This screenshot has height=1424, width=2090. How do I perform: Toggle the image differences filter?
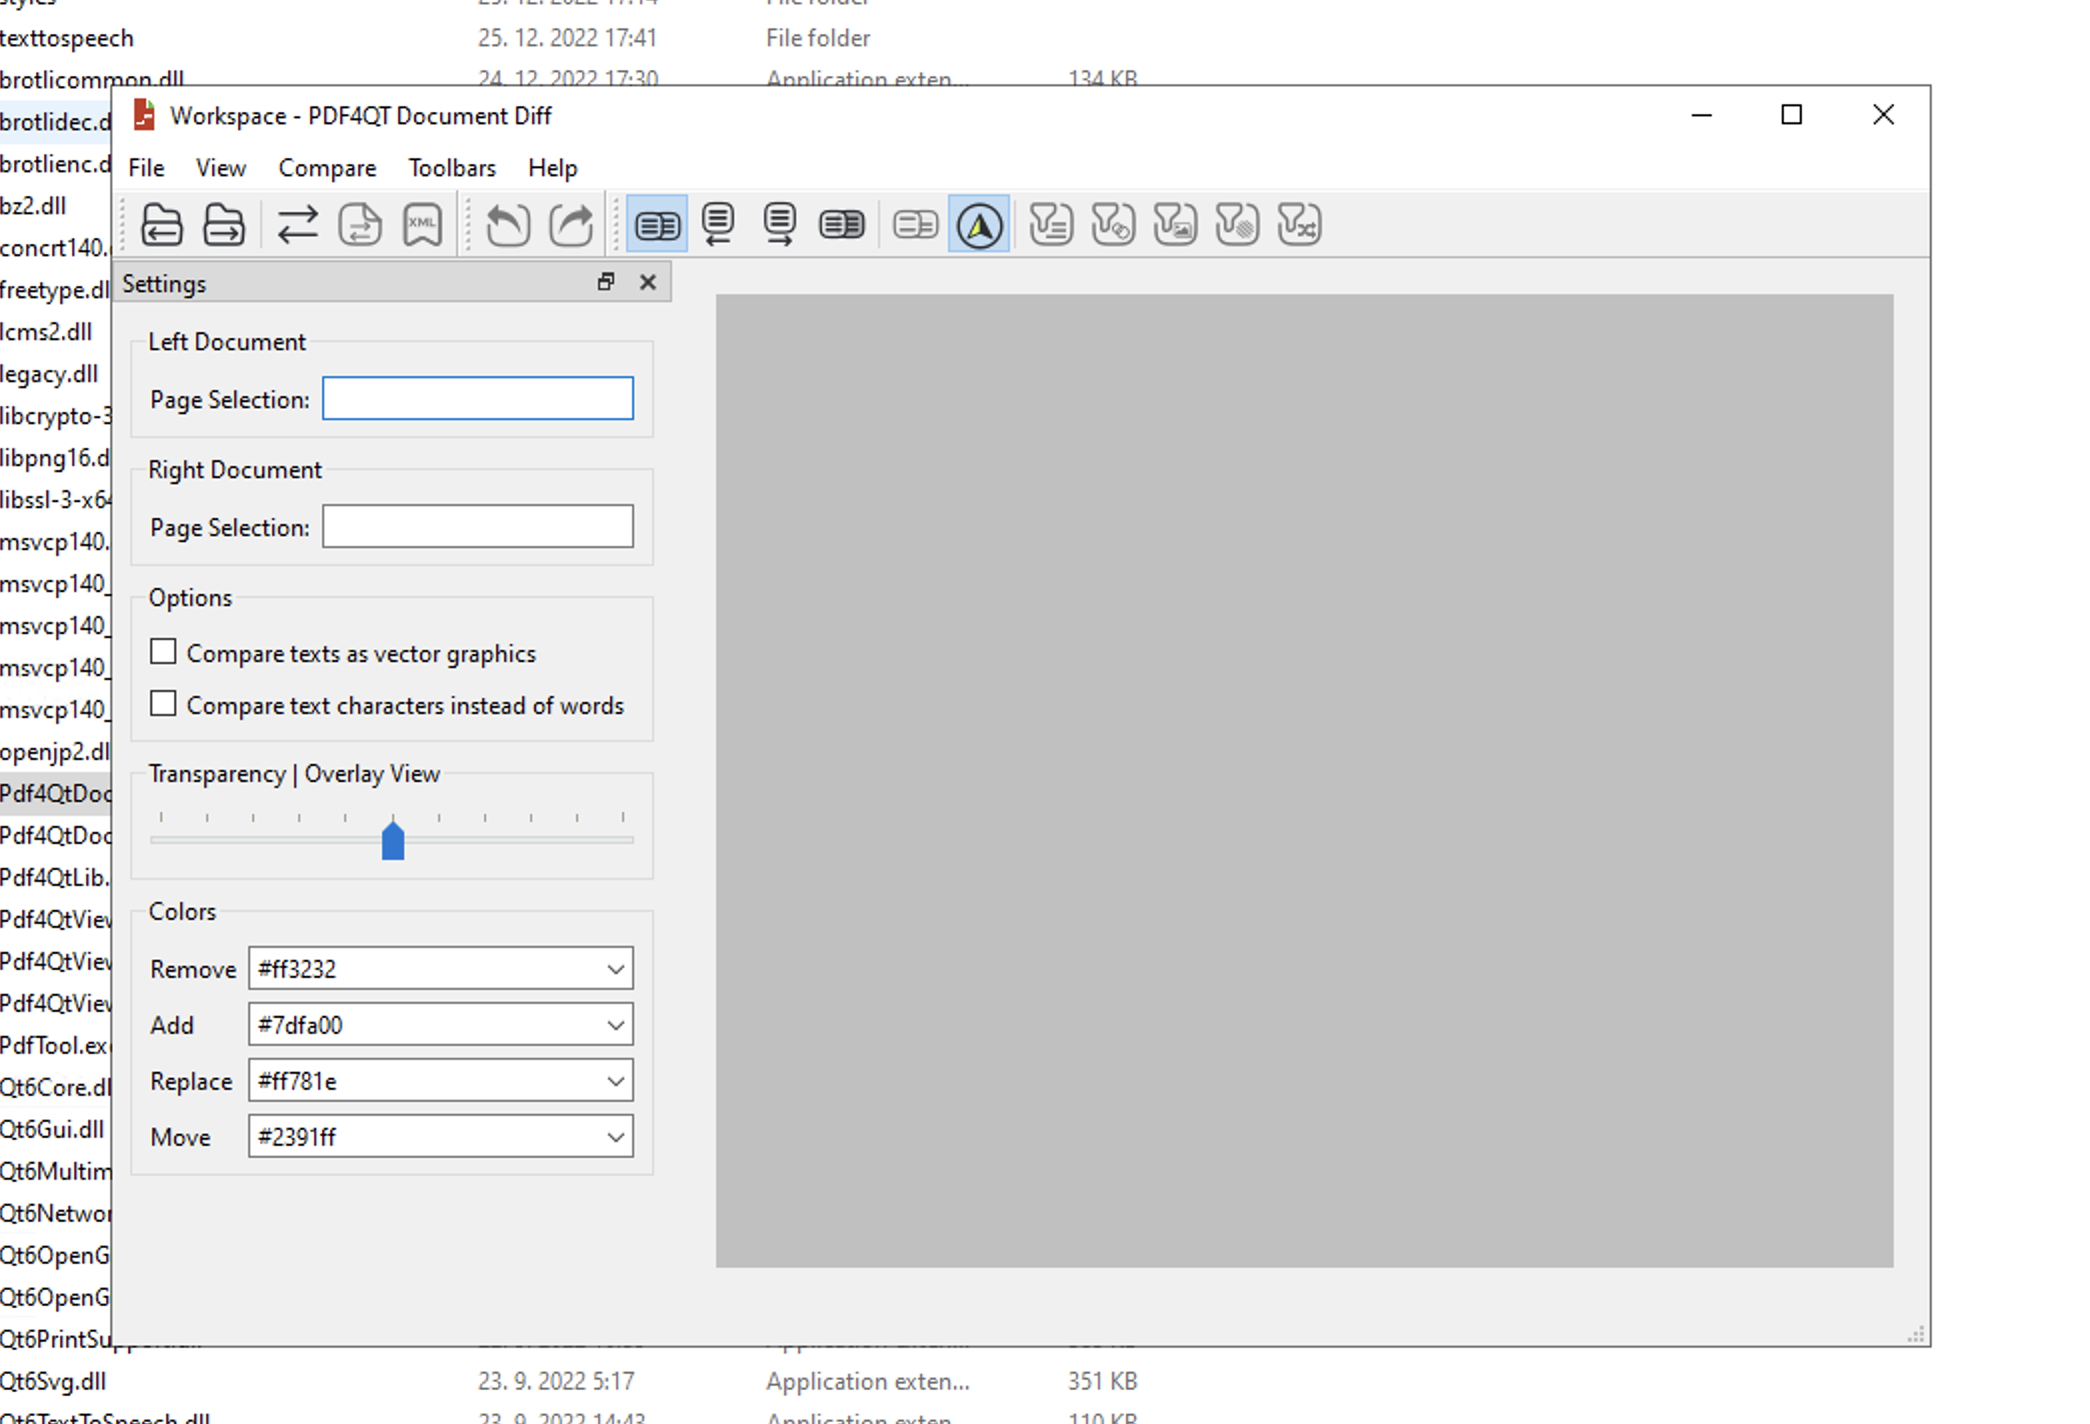tap(1175, 224)
